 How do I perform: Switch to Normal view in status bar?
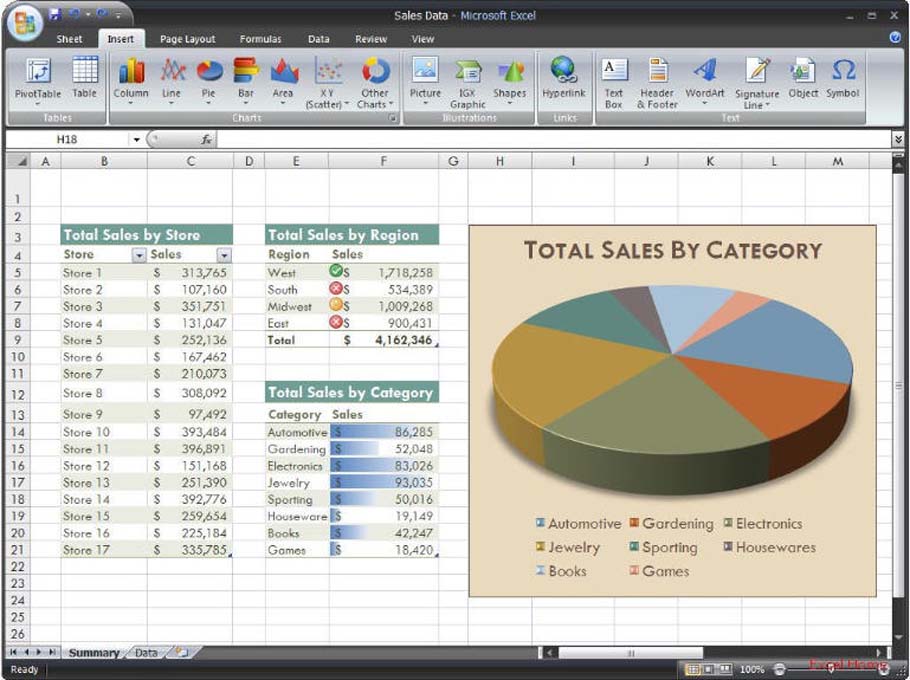pyautogui.click(x=692, y=668)
